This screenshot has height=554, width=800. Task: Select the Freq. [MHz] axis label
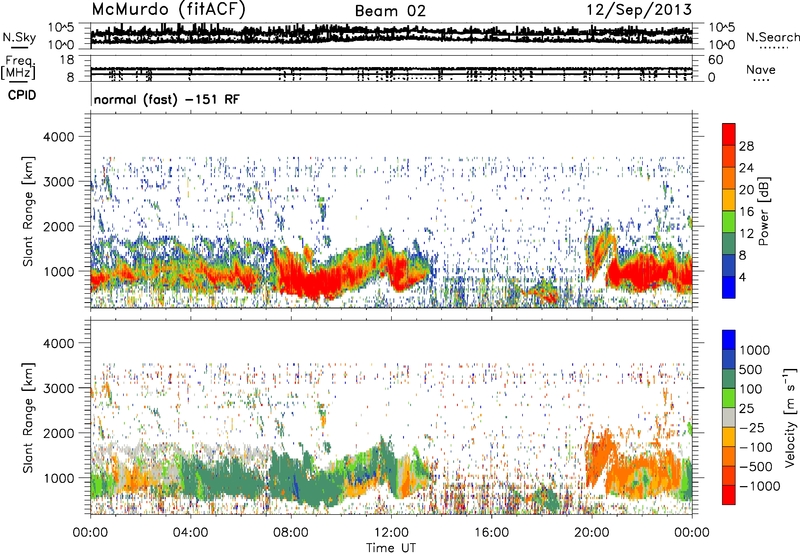coord(19,68)
